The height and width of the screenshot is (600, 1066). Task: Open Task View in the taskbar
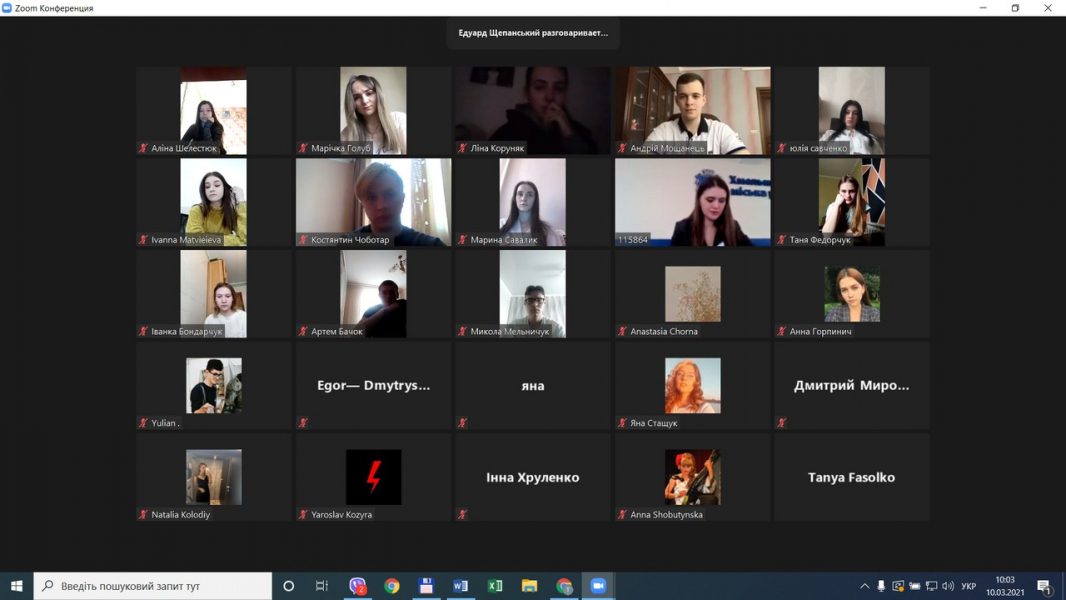pyautogui.click(x=322, y=586)
